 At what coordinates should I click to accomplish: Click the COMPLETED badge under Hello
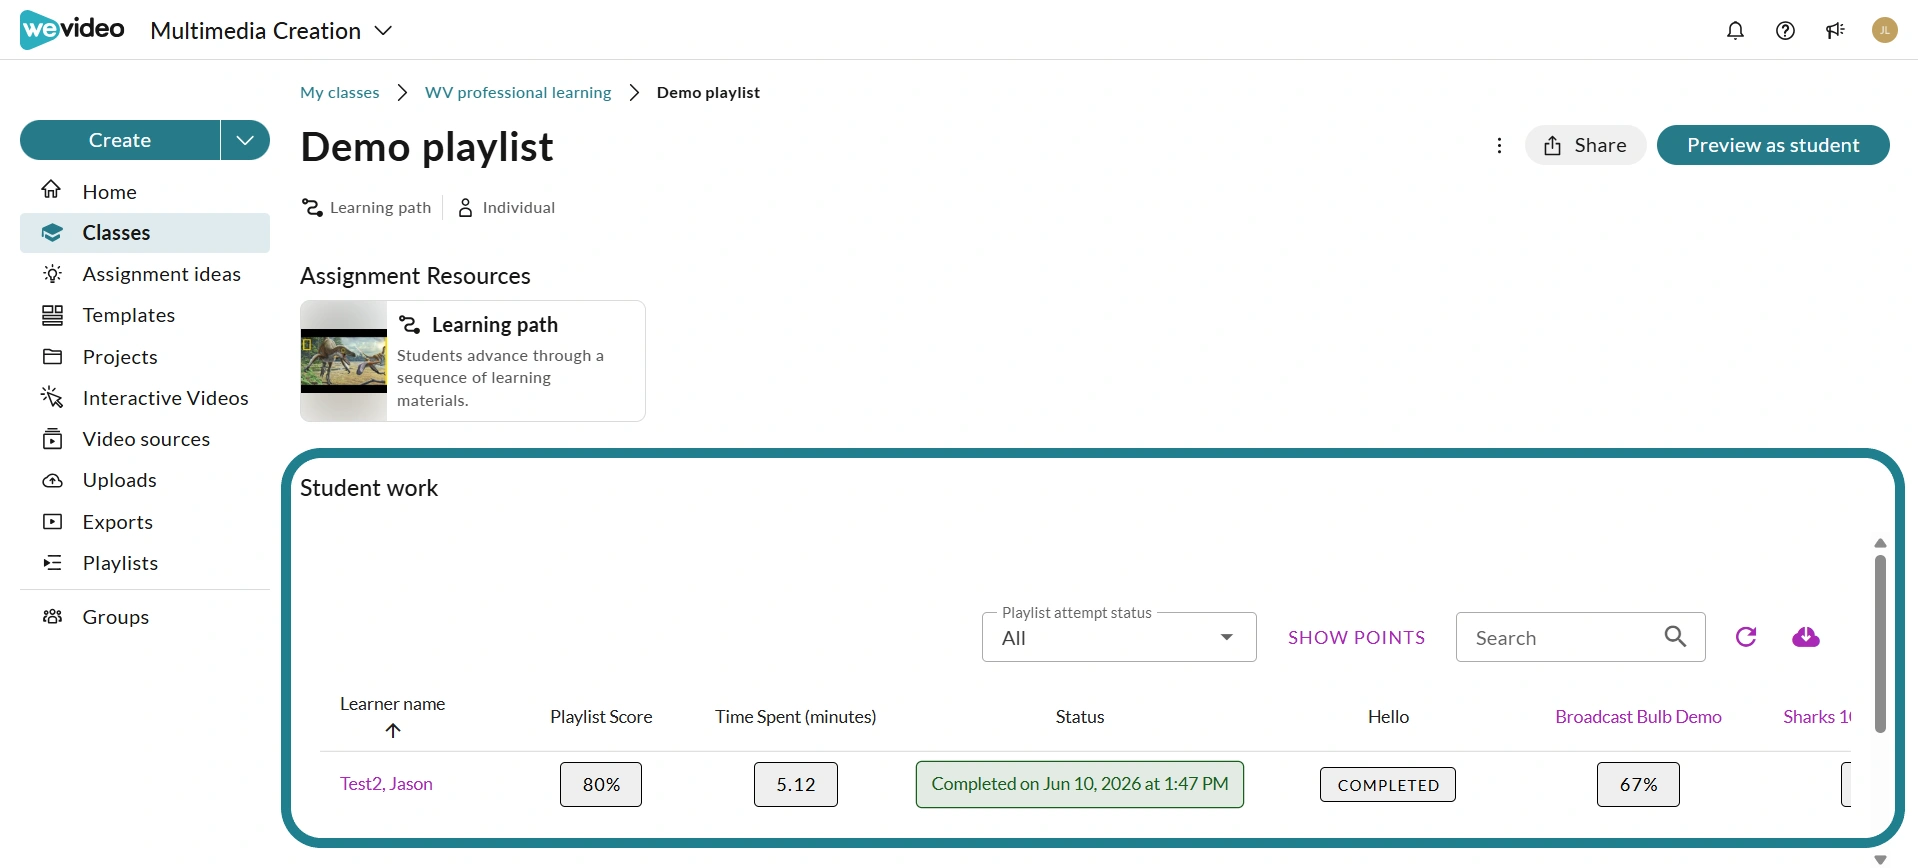1388,785
